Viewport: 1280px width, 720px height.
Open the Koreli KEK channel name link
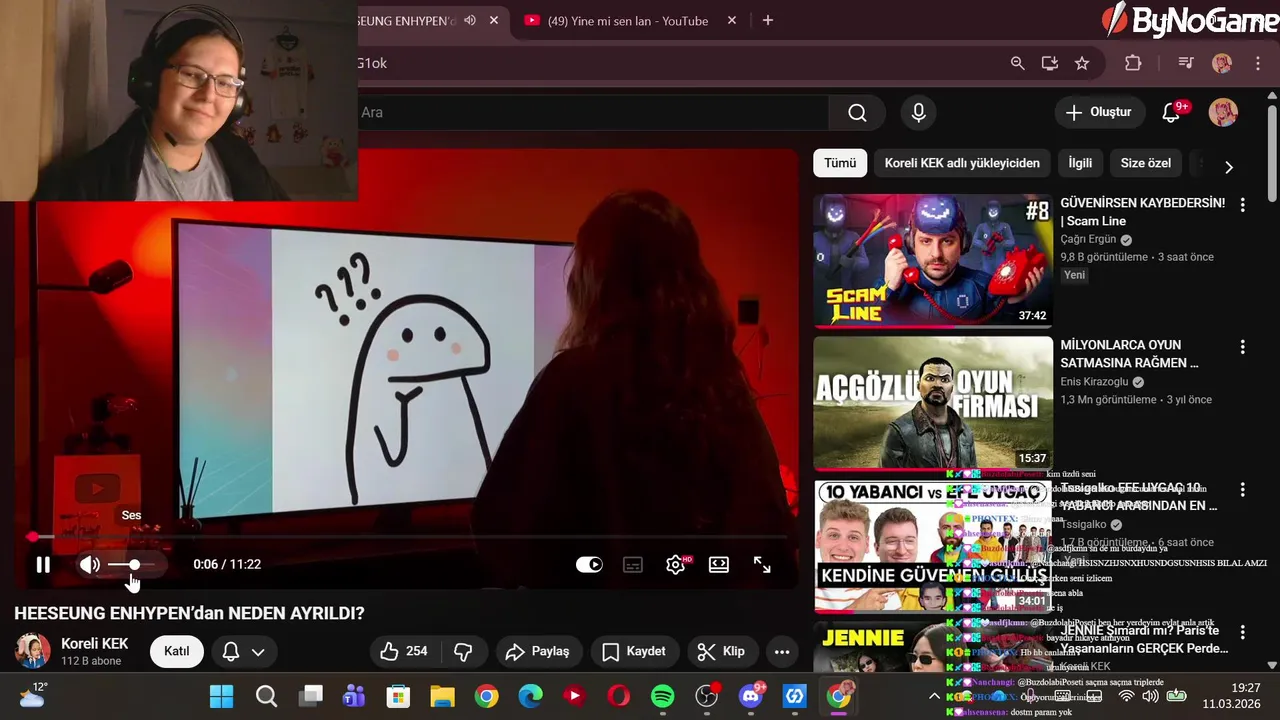click(x=95, y=644)
